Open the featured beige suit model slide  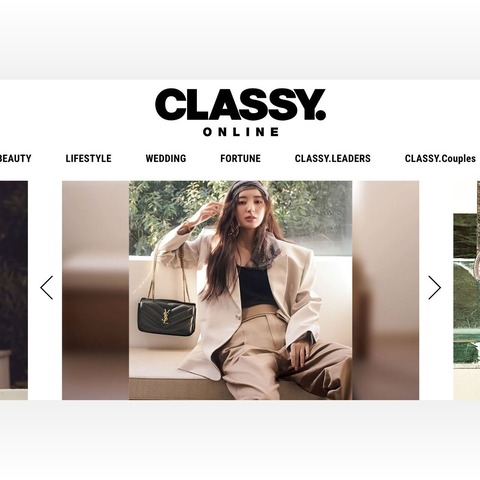240,290
